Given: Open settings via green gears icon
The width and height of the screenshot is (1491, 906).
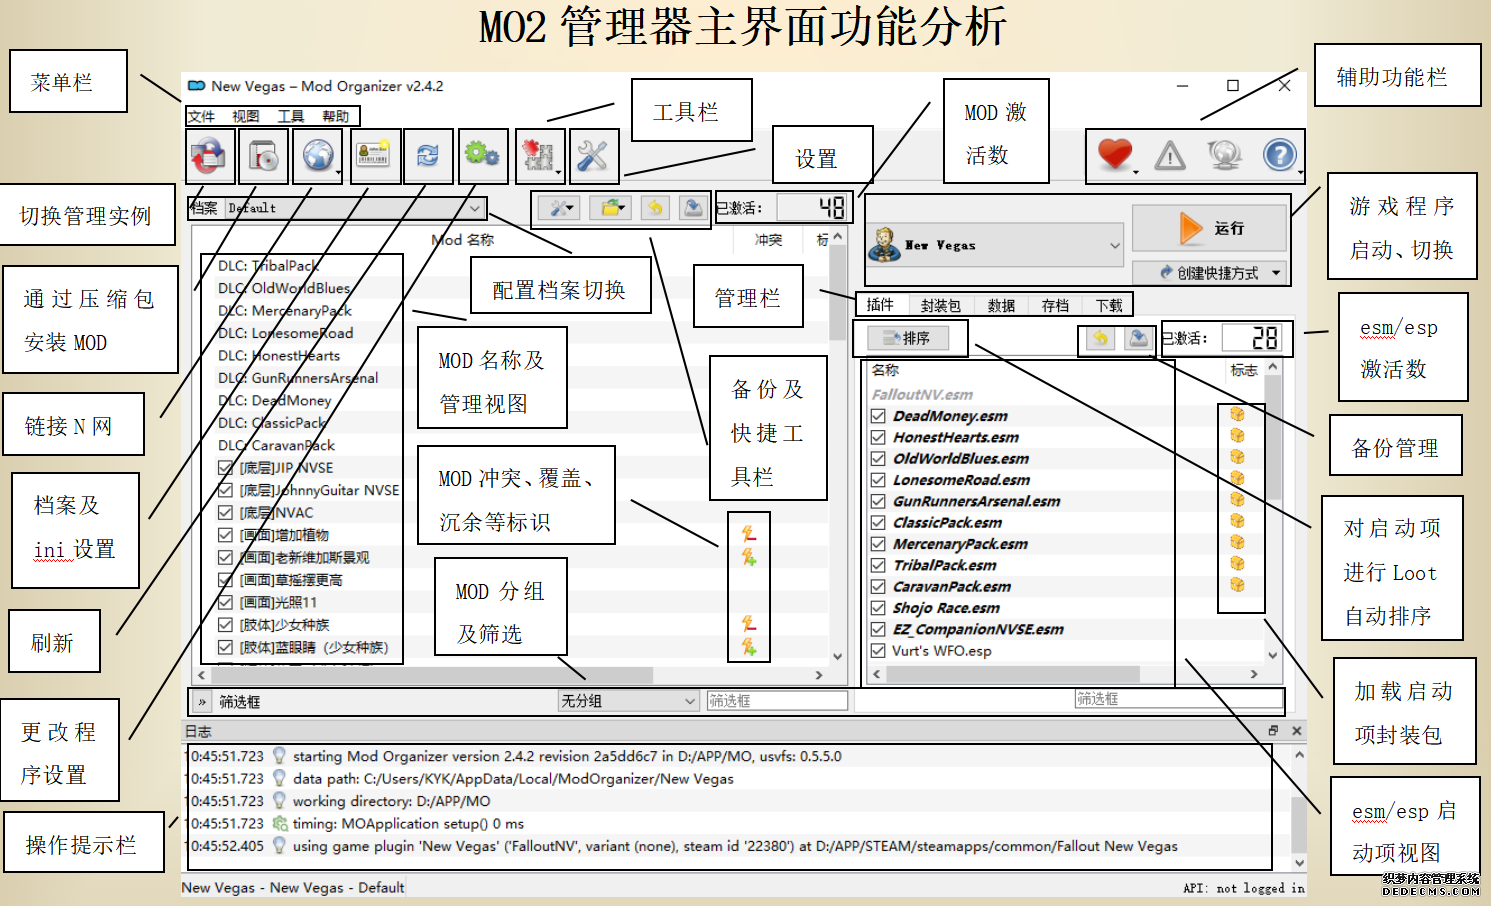Looking at the screenshot, I should click(482, 156).
